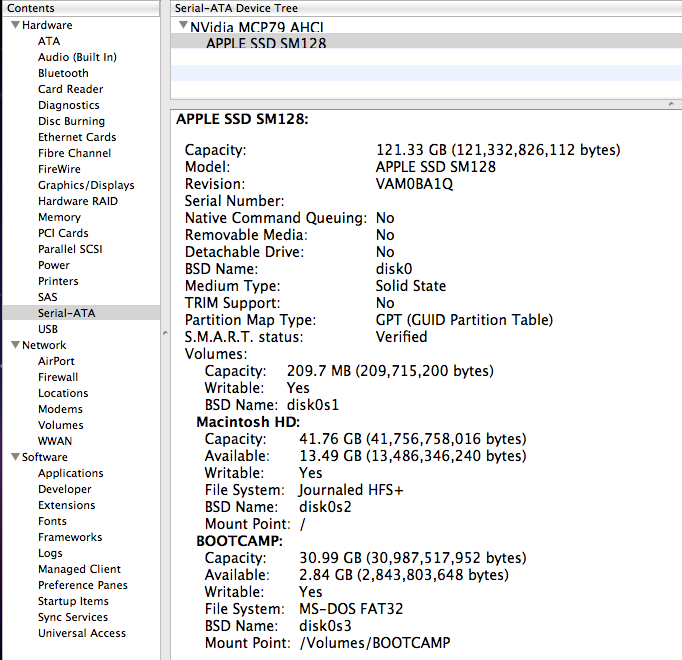Select Extensions under Software
This screenshot has height=660, width=682.
pos(67,505)
